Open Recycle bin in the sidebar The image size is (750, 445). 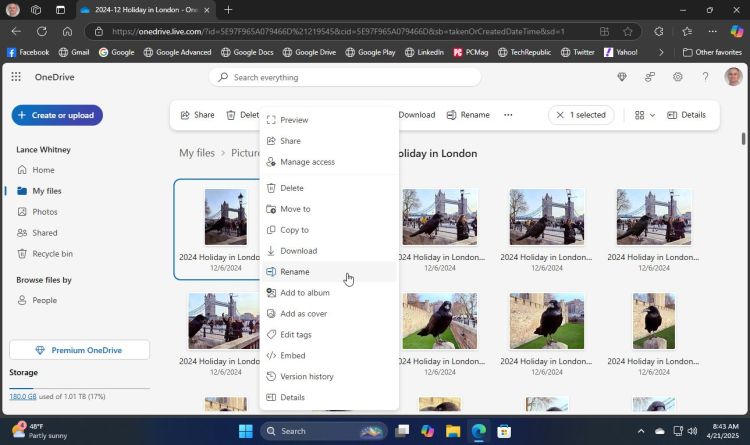click(x=52, y=254)
